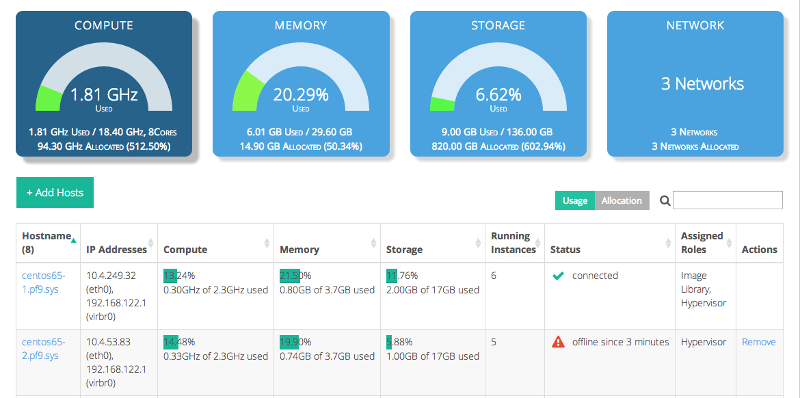Remove the offline centos65-2 host
Image resolution: width=800 pixels, height=398 pixels.
[759, 342]
